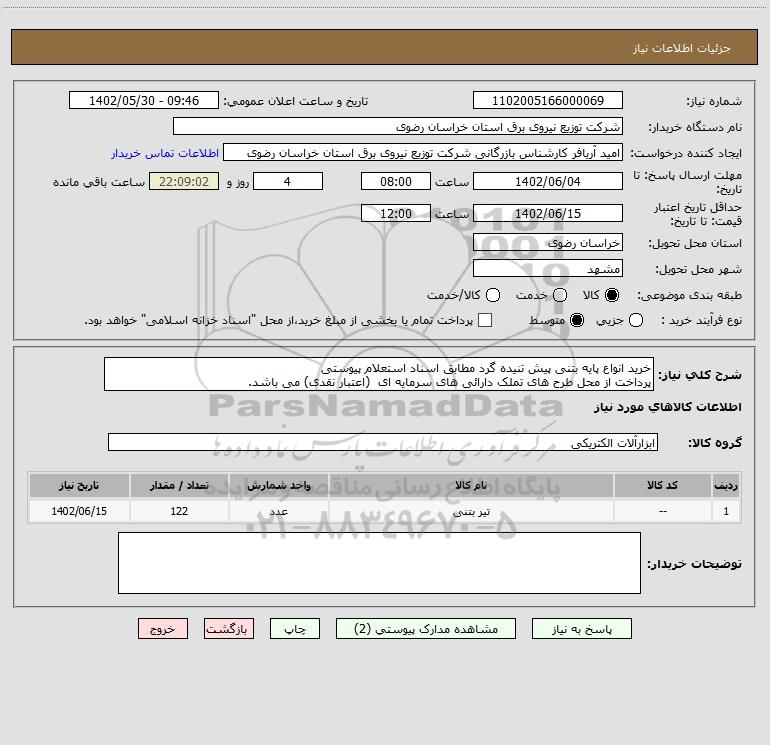Click the اطلاعات کالاهای مورد نیاز heading
The image size is (770, 745).
pos(668,407)
